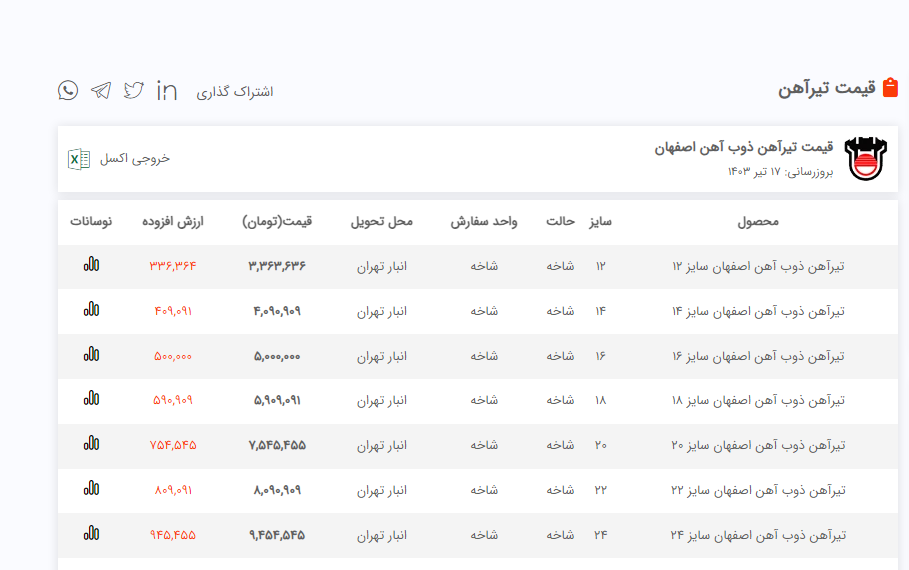
Task: Click the خروجی اکسل export link
Action: pos(135,159)
